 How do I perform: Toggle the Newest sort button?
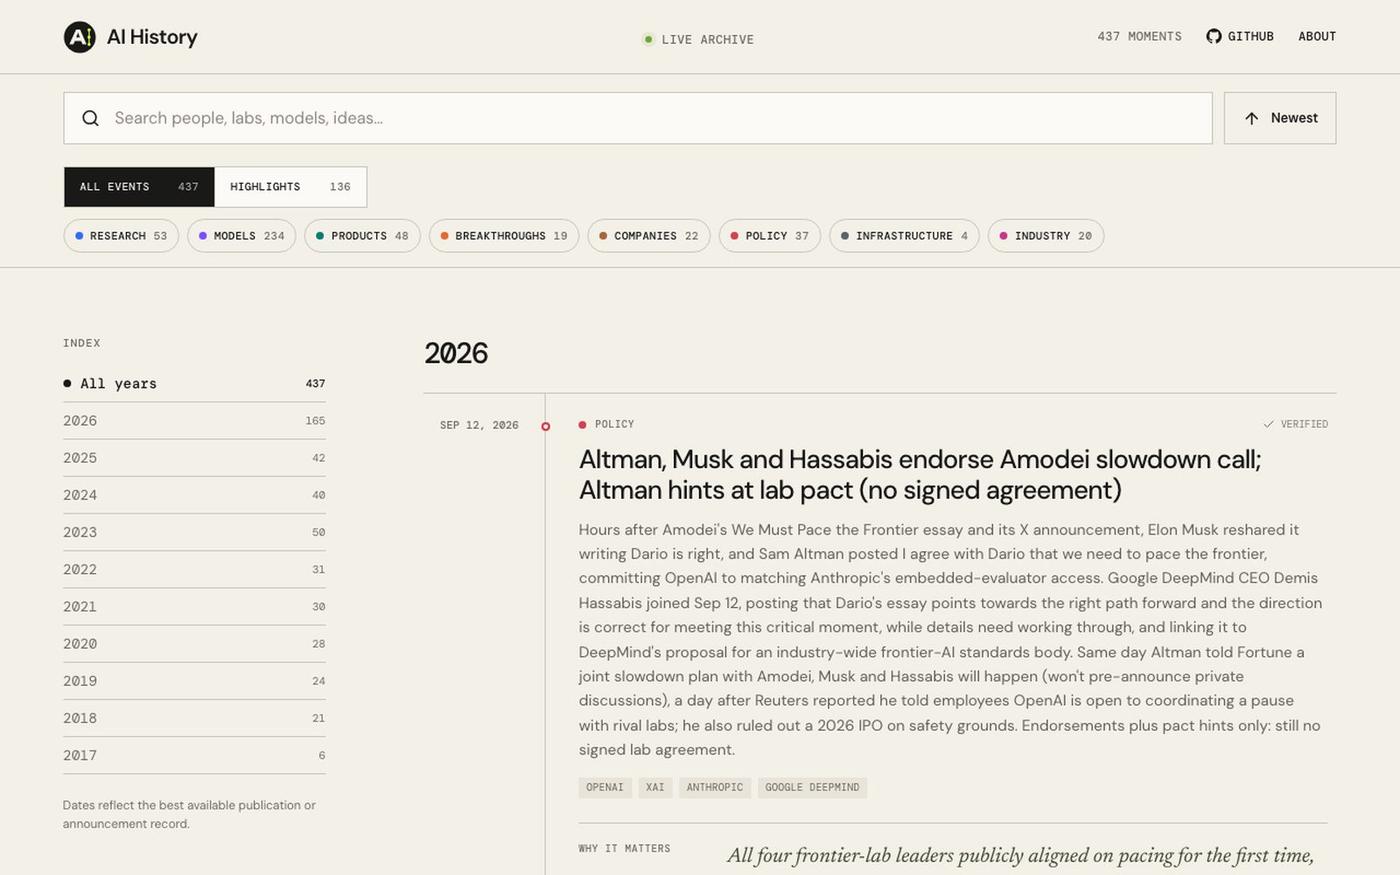click(x=1280, y=118)
